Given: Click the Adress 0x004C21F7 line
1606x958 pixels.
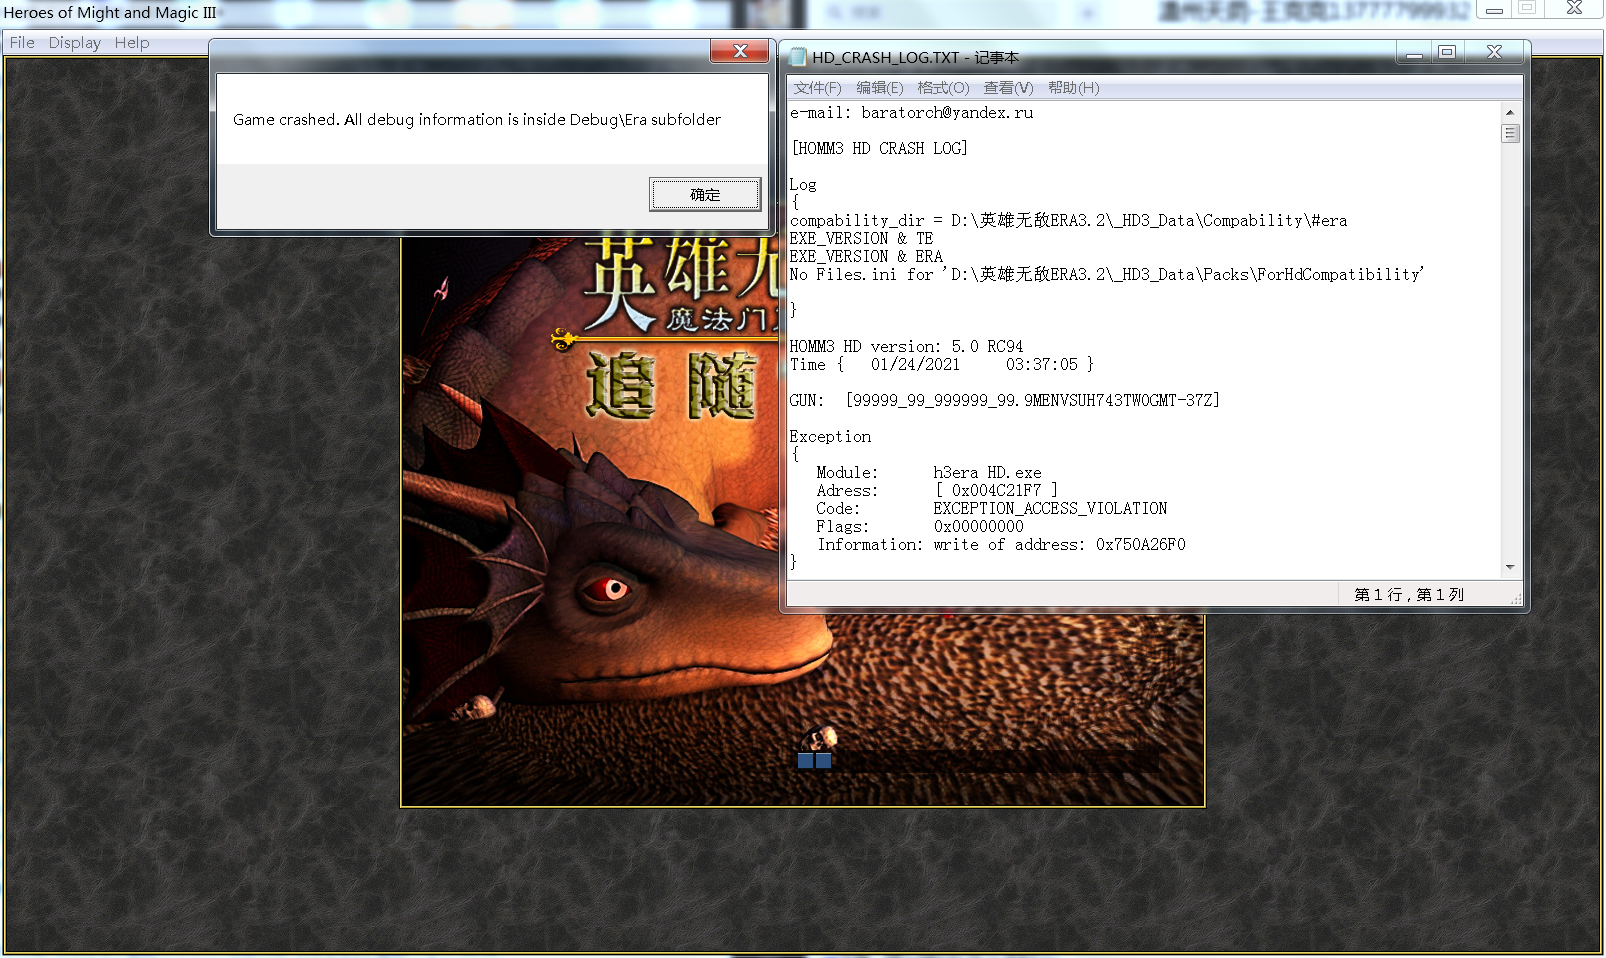Looking at the screenshot, I should 937,491.
